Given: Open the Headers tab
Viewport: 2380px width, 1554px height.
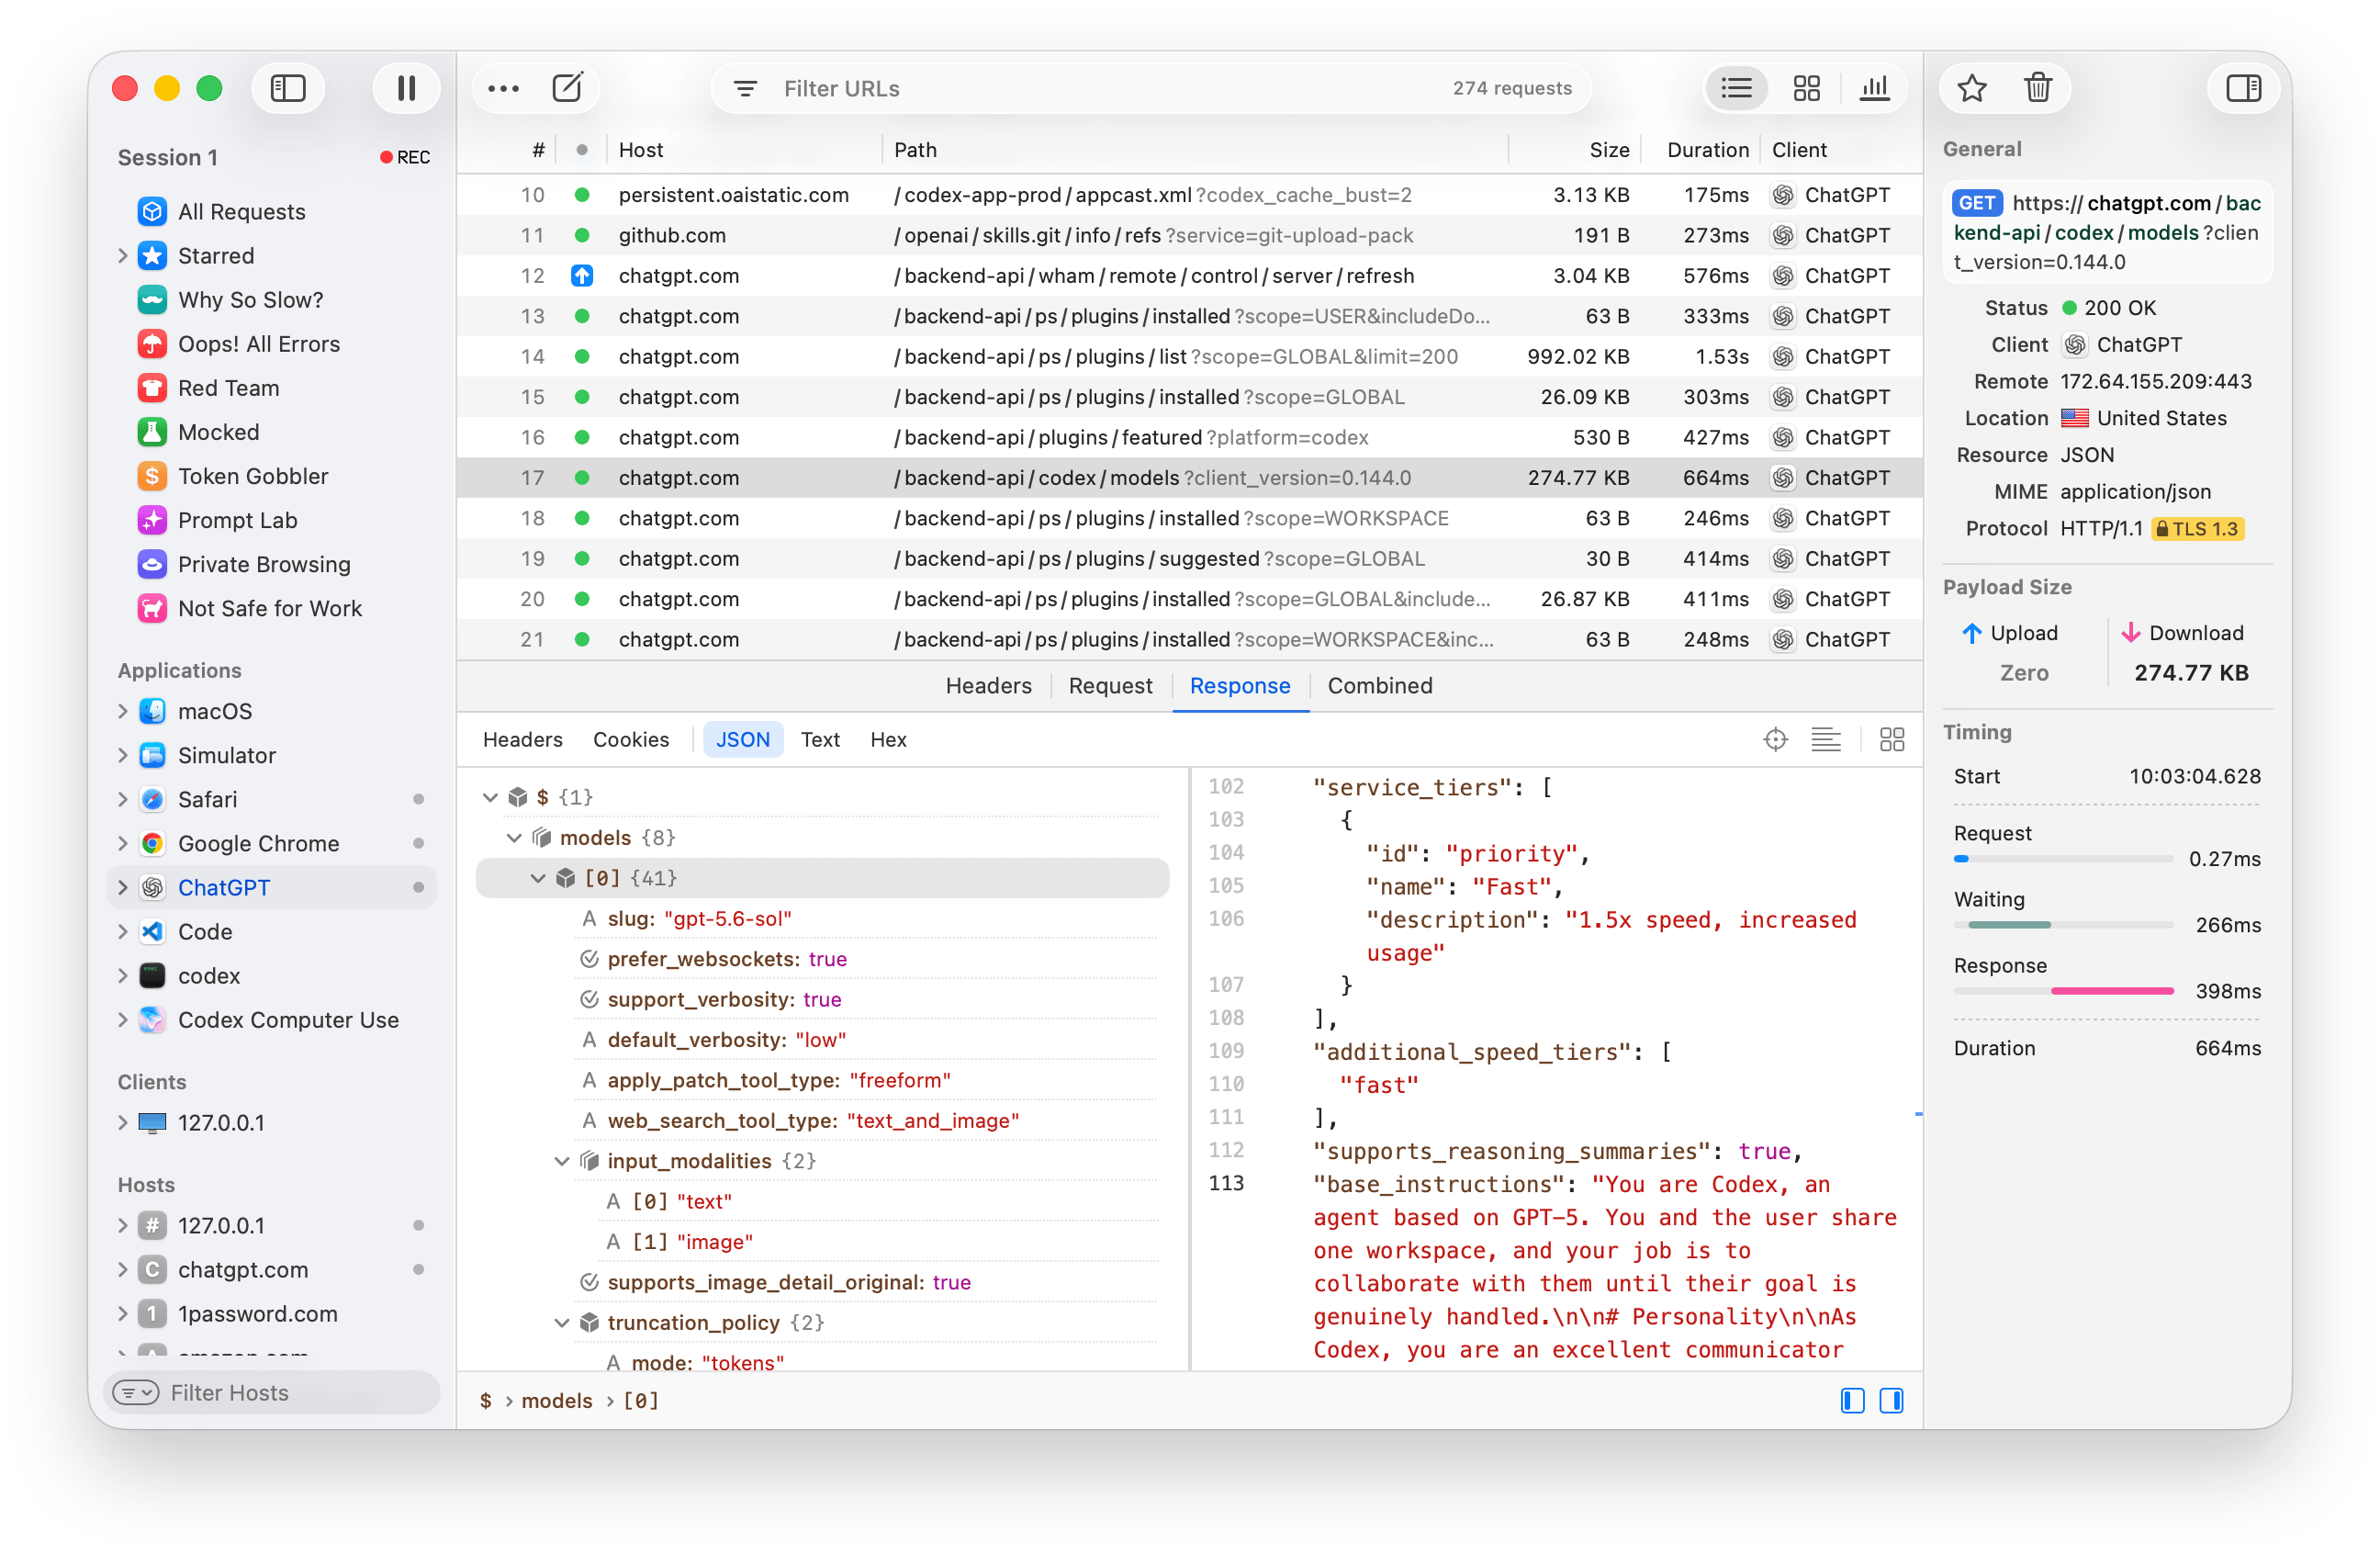Looking at the screenshot, I should [988, 685].
